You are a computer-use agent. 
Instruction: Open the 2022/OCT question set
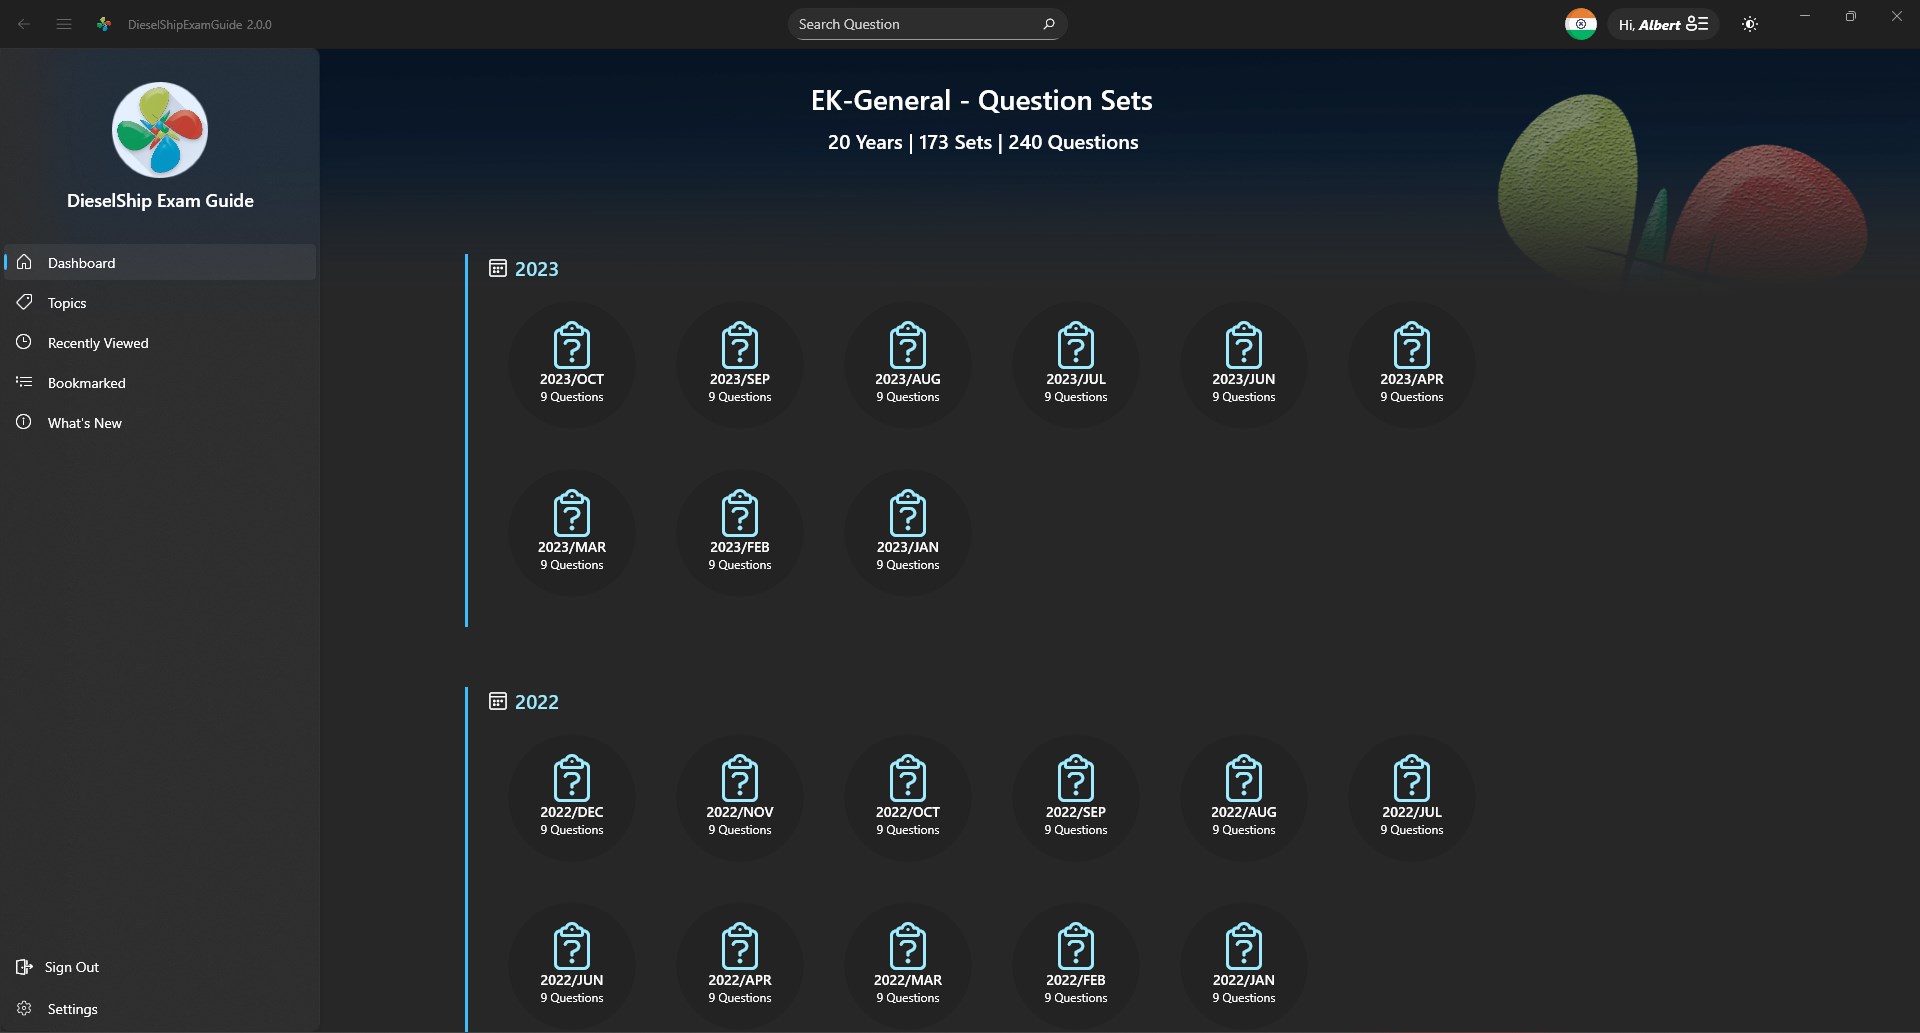pyautogui.click(x=908, y=798)
